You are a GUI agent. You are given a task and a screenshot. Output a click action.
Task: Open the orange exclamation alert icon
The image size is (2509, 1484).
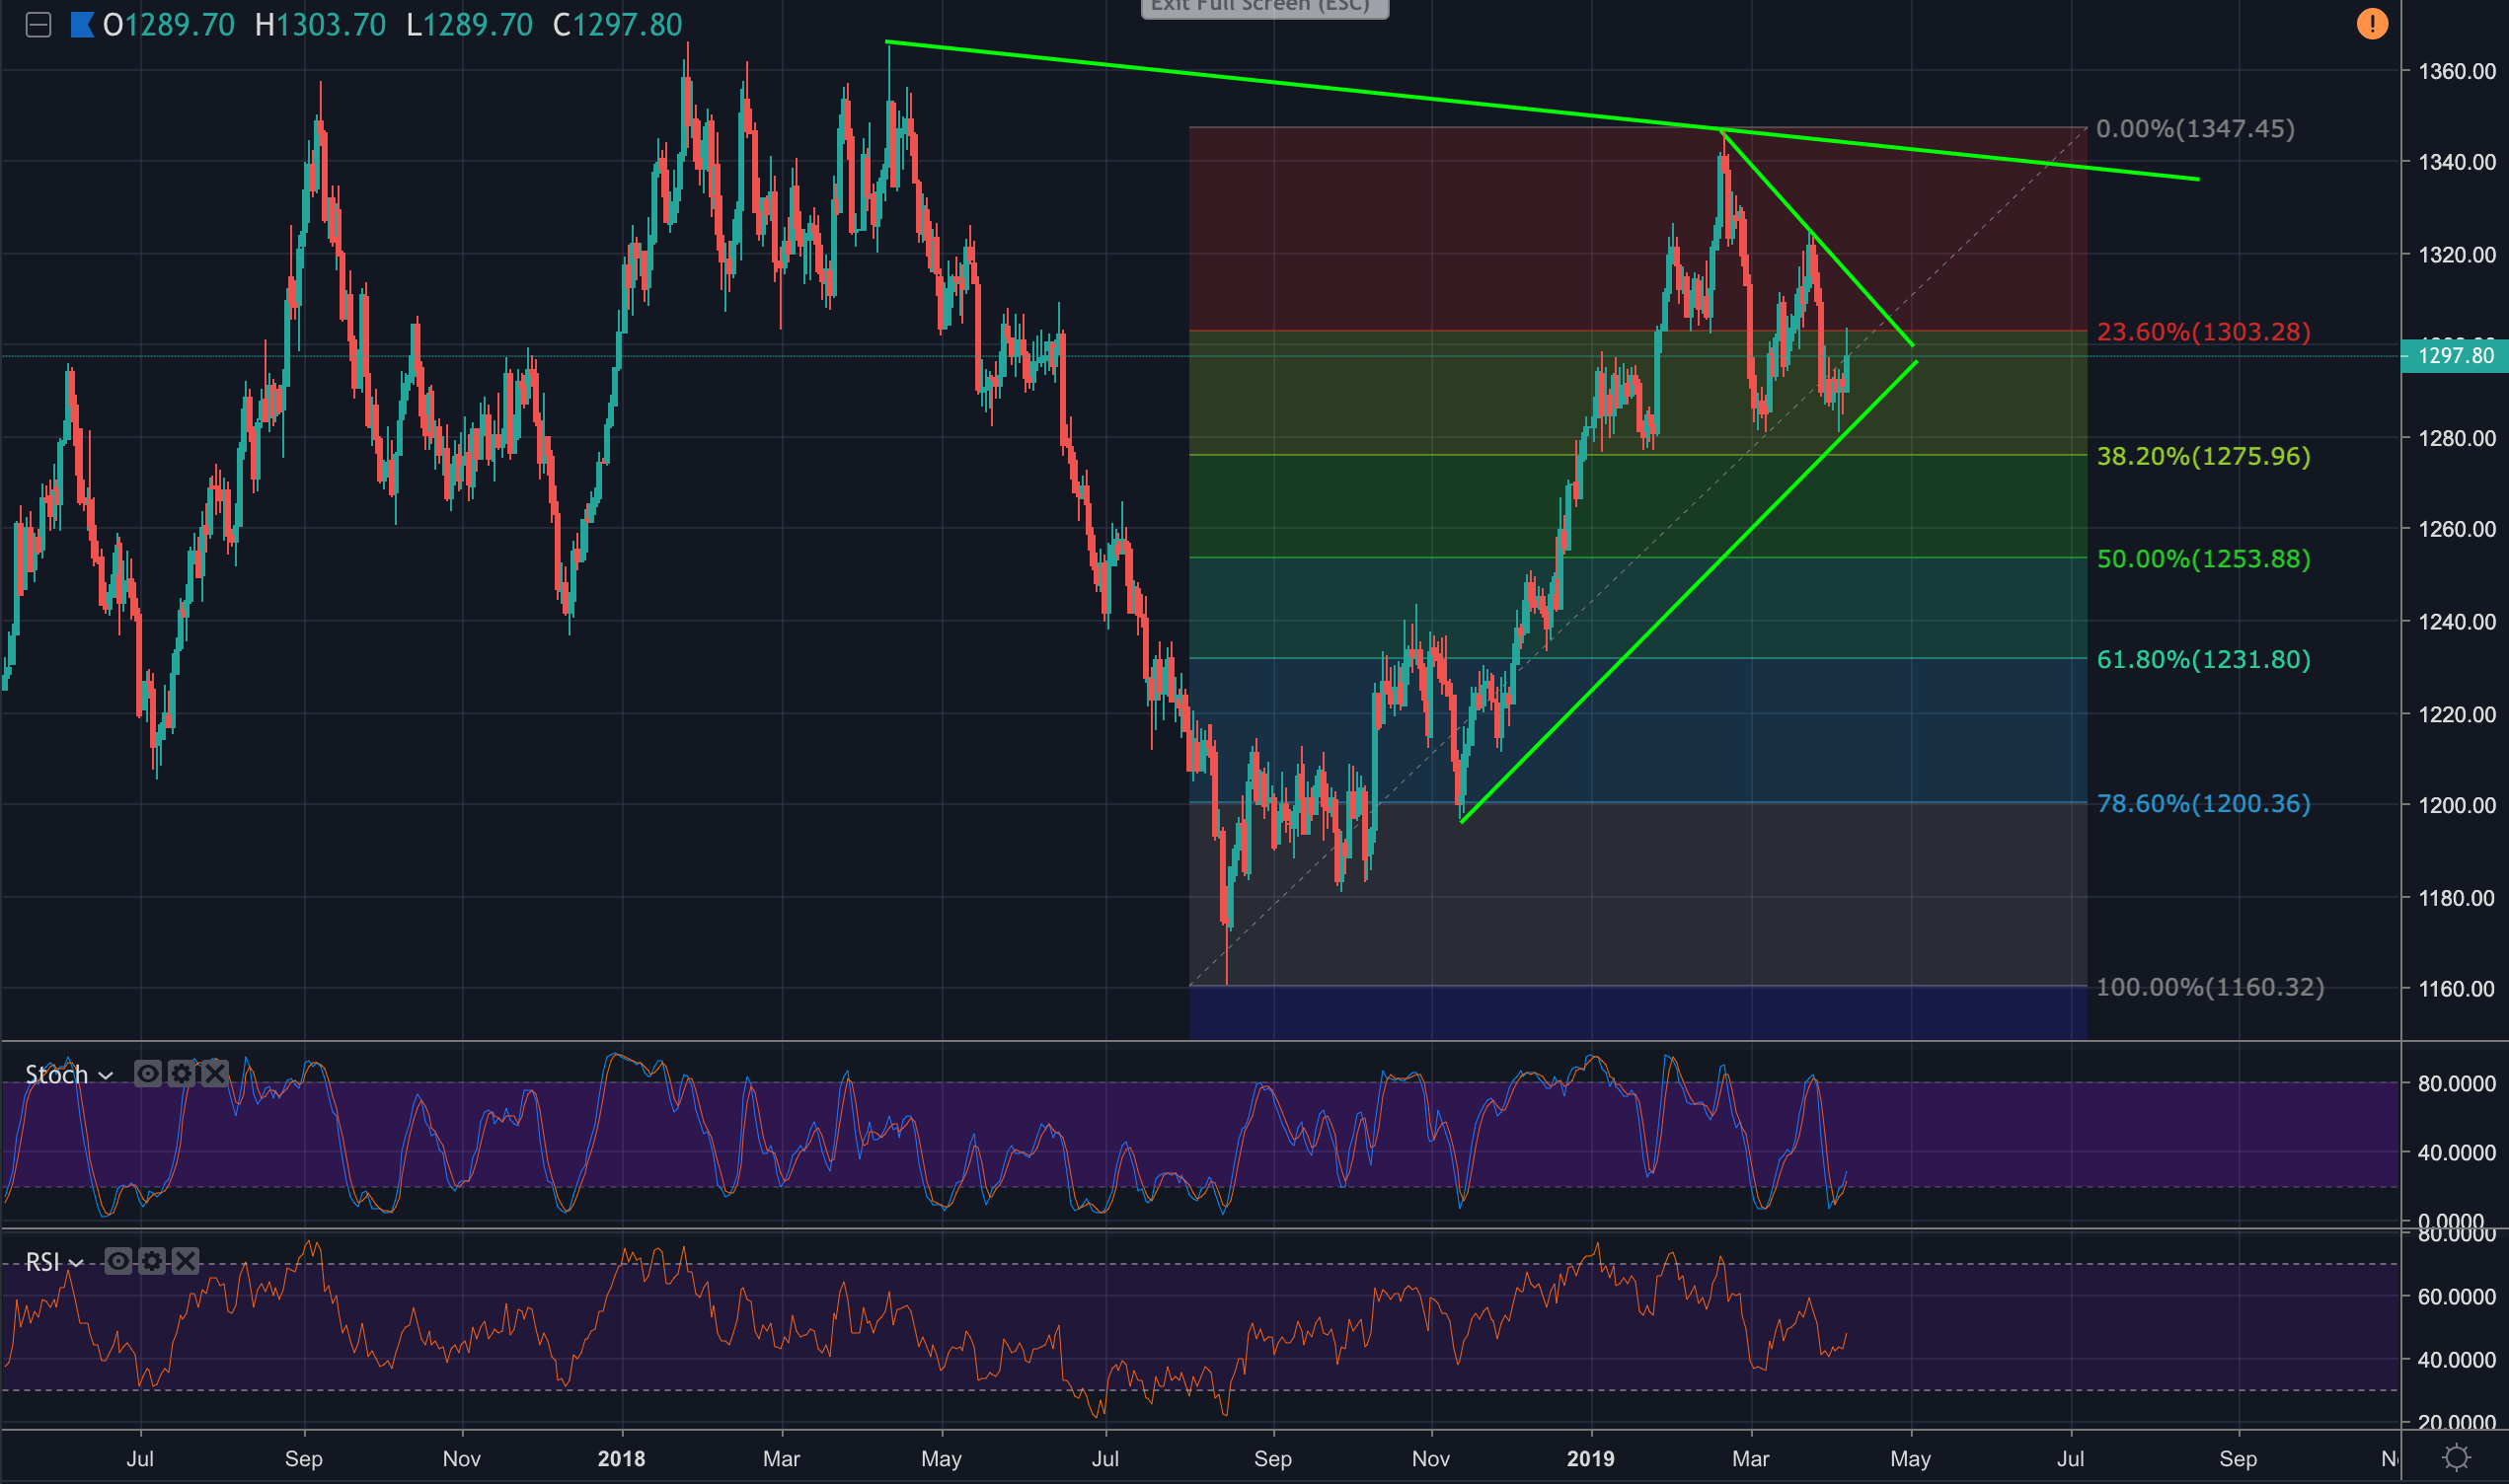(x=2372, y=23)
